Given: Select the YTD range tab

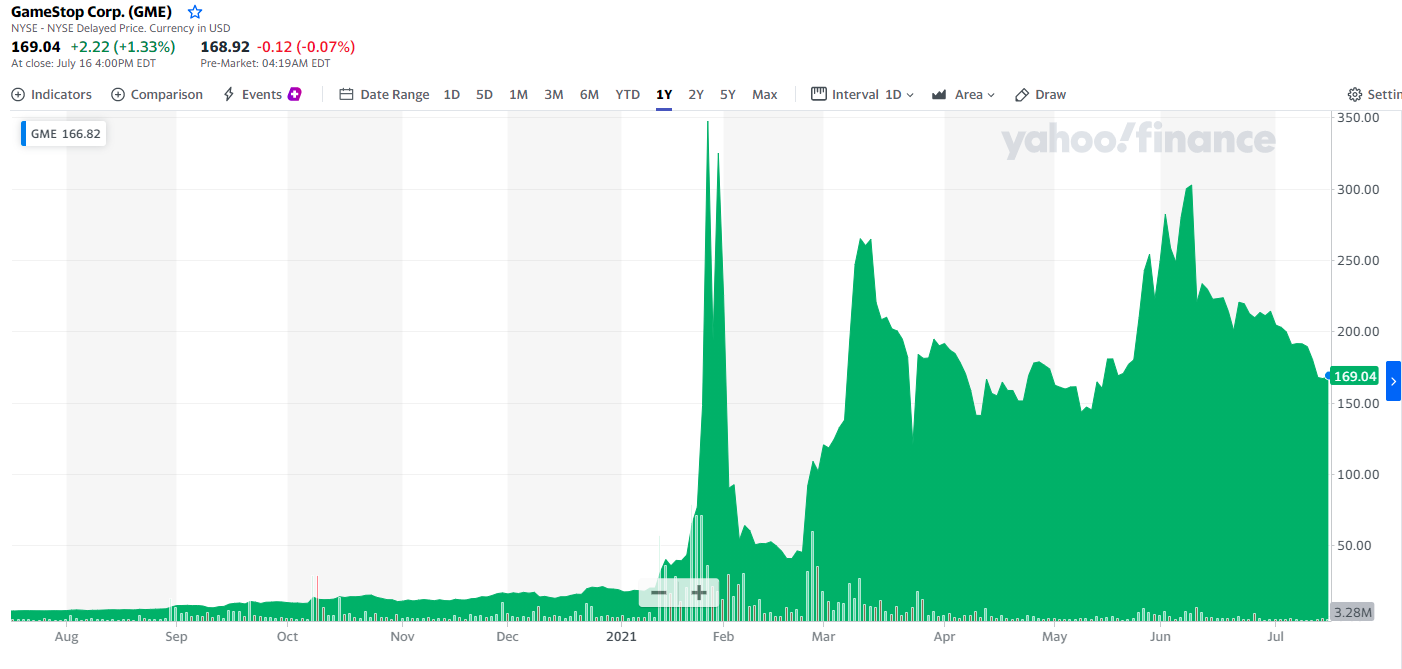Looking at the screenshot, I should pos(627,94).
